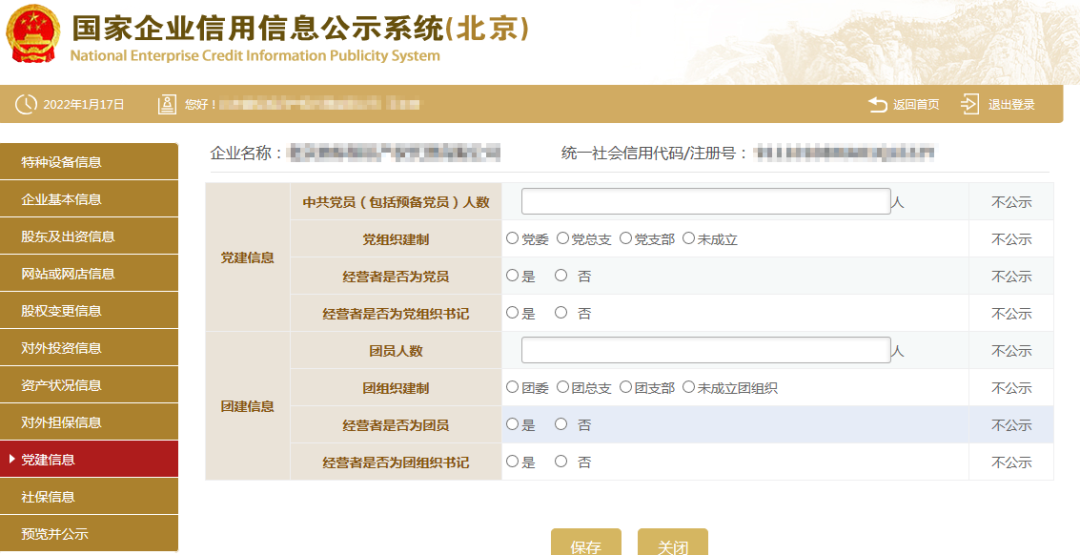Choose 否 for 经营者是否为团员
Viewport: 1080px width, 555px height.
561,424
